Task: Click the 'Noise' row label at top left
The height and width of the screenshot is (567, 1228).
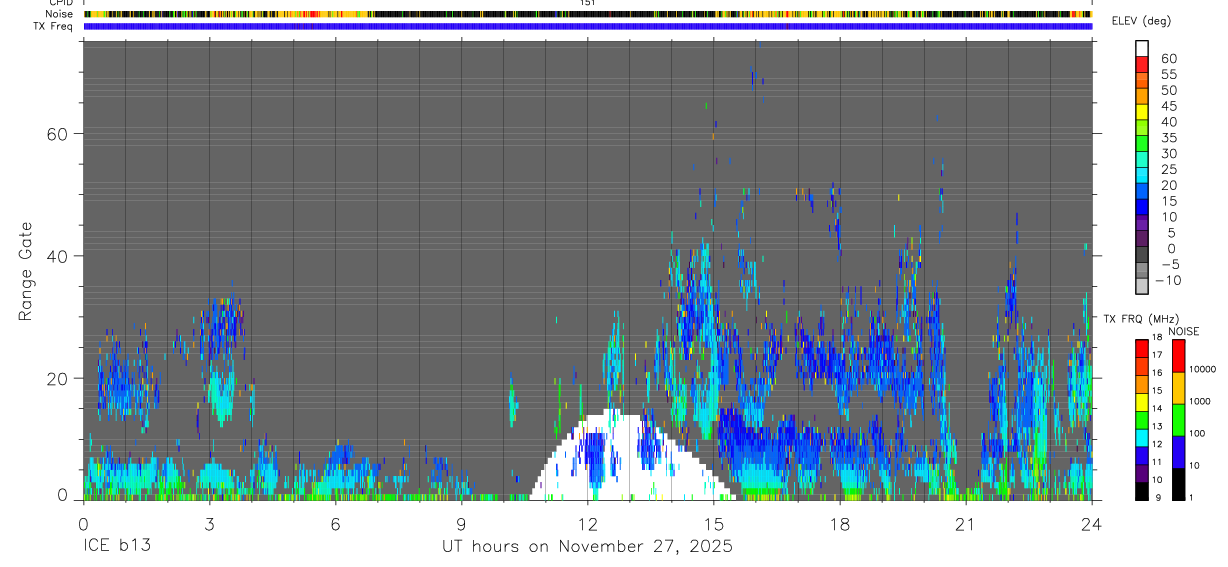Action: coord(60,14)
